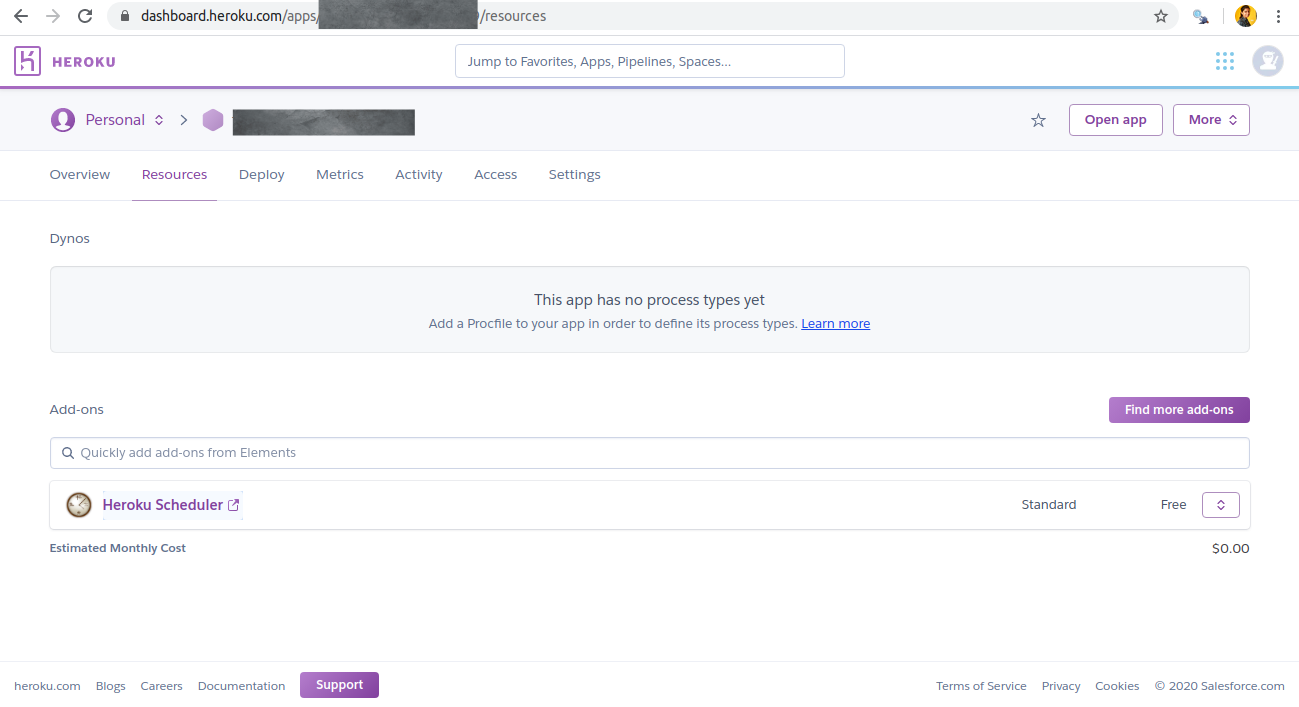Focus the Jump to Favorites search box

[x=650, y=61]
